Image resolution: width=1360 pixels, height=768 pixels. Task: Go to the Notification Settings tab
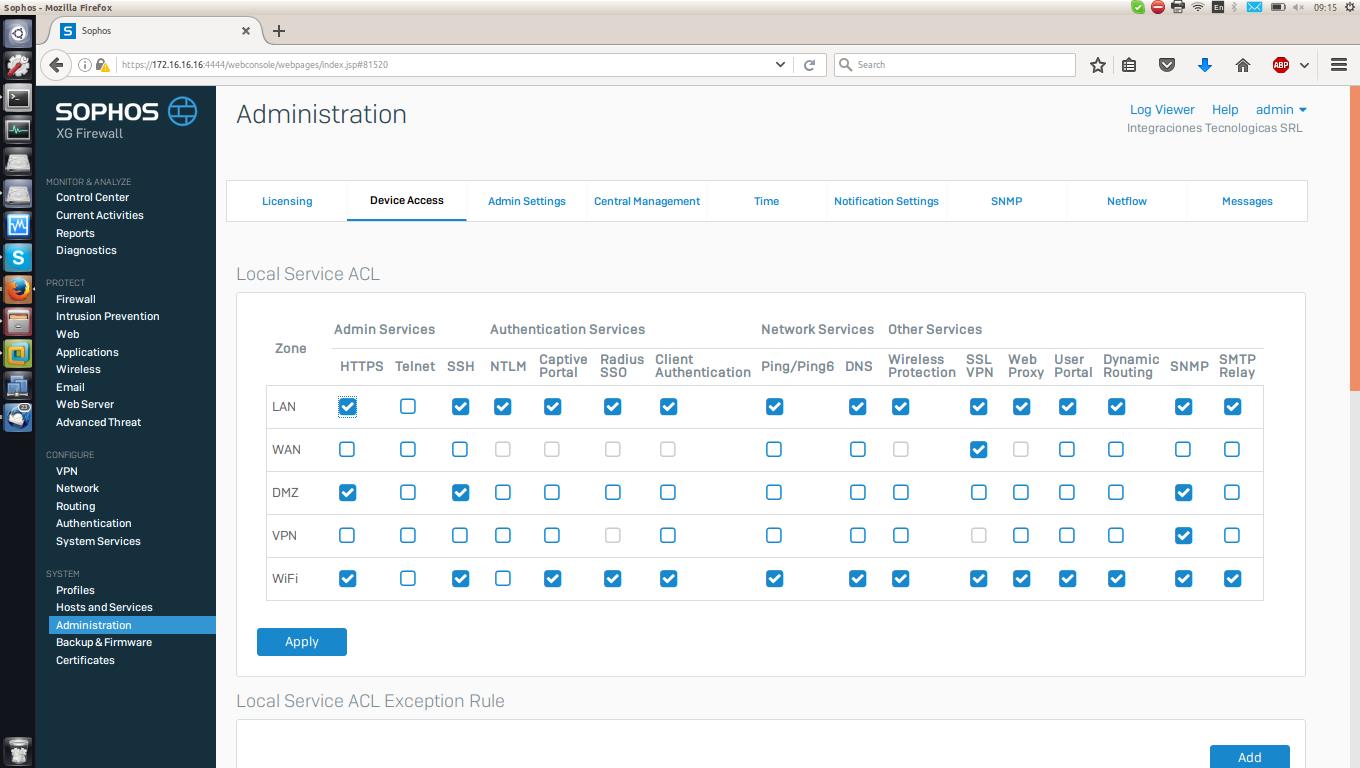tap(886, 201)
